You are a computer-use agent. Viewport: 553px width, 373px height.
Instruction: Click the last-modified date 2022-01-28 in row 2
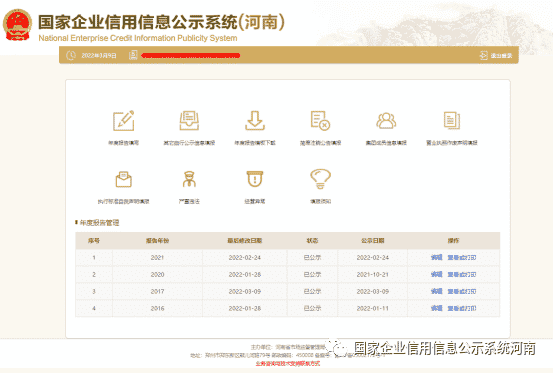[245, 274]
